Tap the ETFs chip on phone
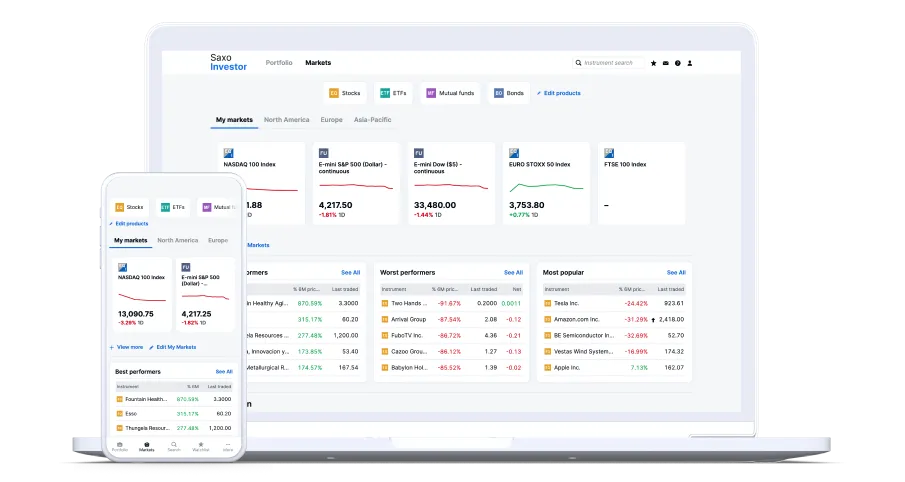Viewport: 905px width, 482px height. point(173,207)
